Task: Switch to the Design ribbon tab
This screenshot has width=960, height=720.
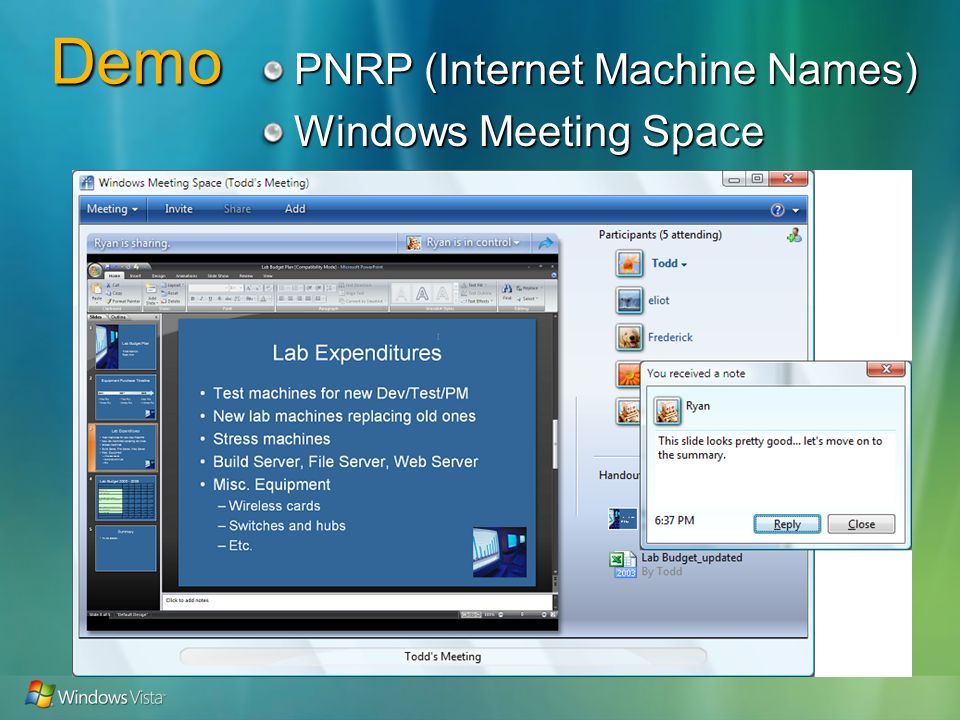Action: point(159,276)
